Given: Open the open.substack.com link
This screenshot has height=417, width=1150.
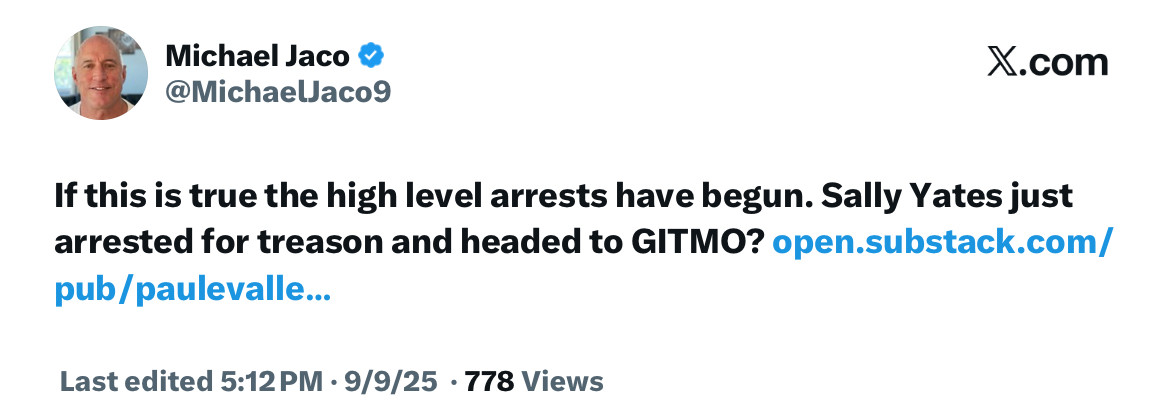Looking at the screenshot, I should pyautogui.click(x=942, y=243).
